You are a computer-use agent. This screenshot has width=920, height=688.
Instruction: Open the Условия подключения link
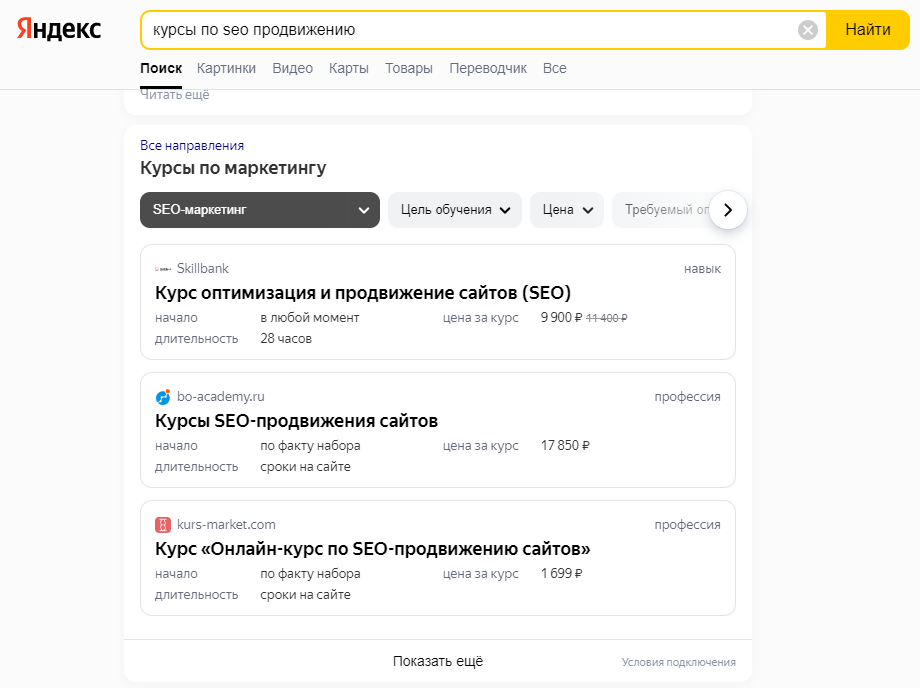click(x=678, y=662)
